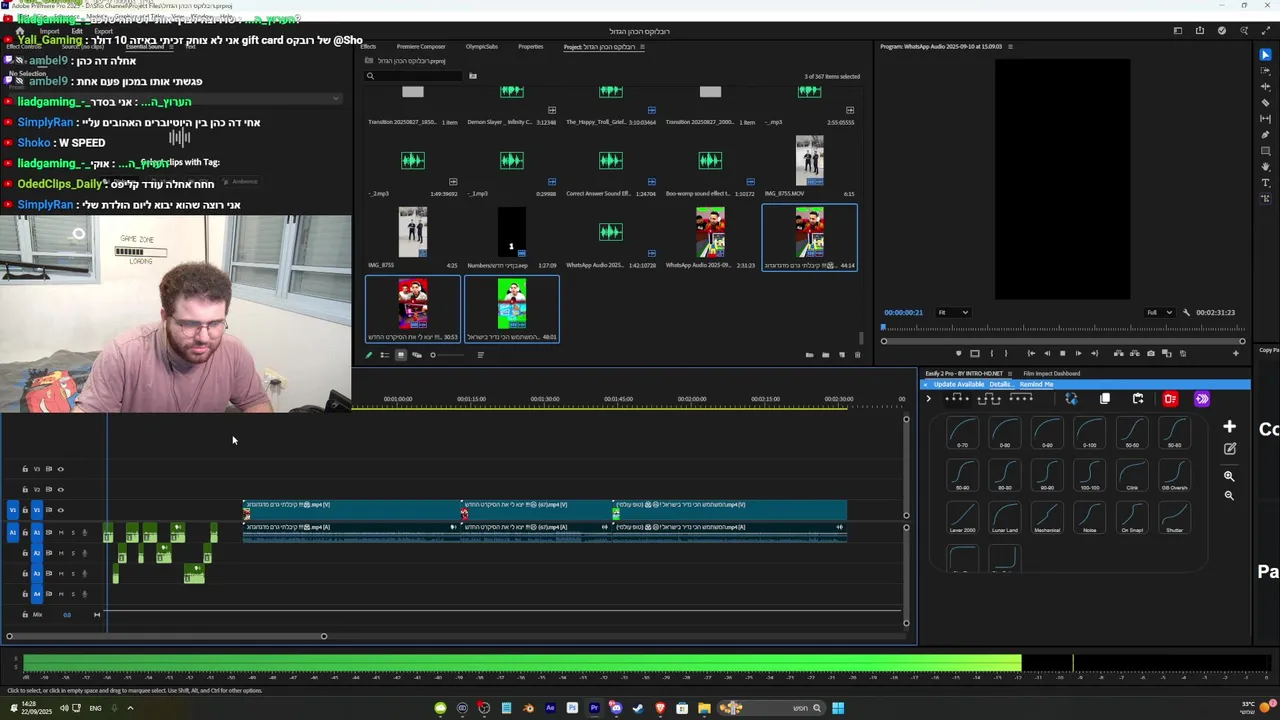The height and width of the screenshot is (720, 1280).
Task: Click the Easily 2 Pro edit preset icon
Action: click(1229, 449)
